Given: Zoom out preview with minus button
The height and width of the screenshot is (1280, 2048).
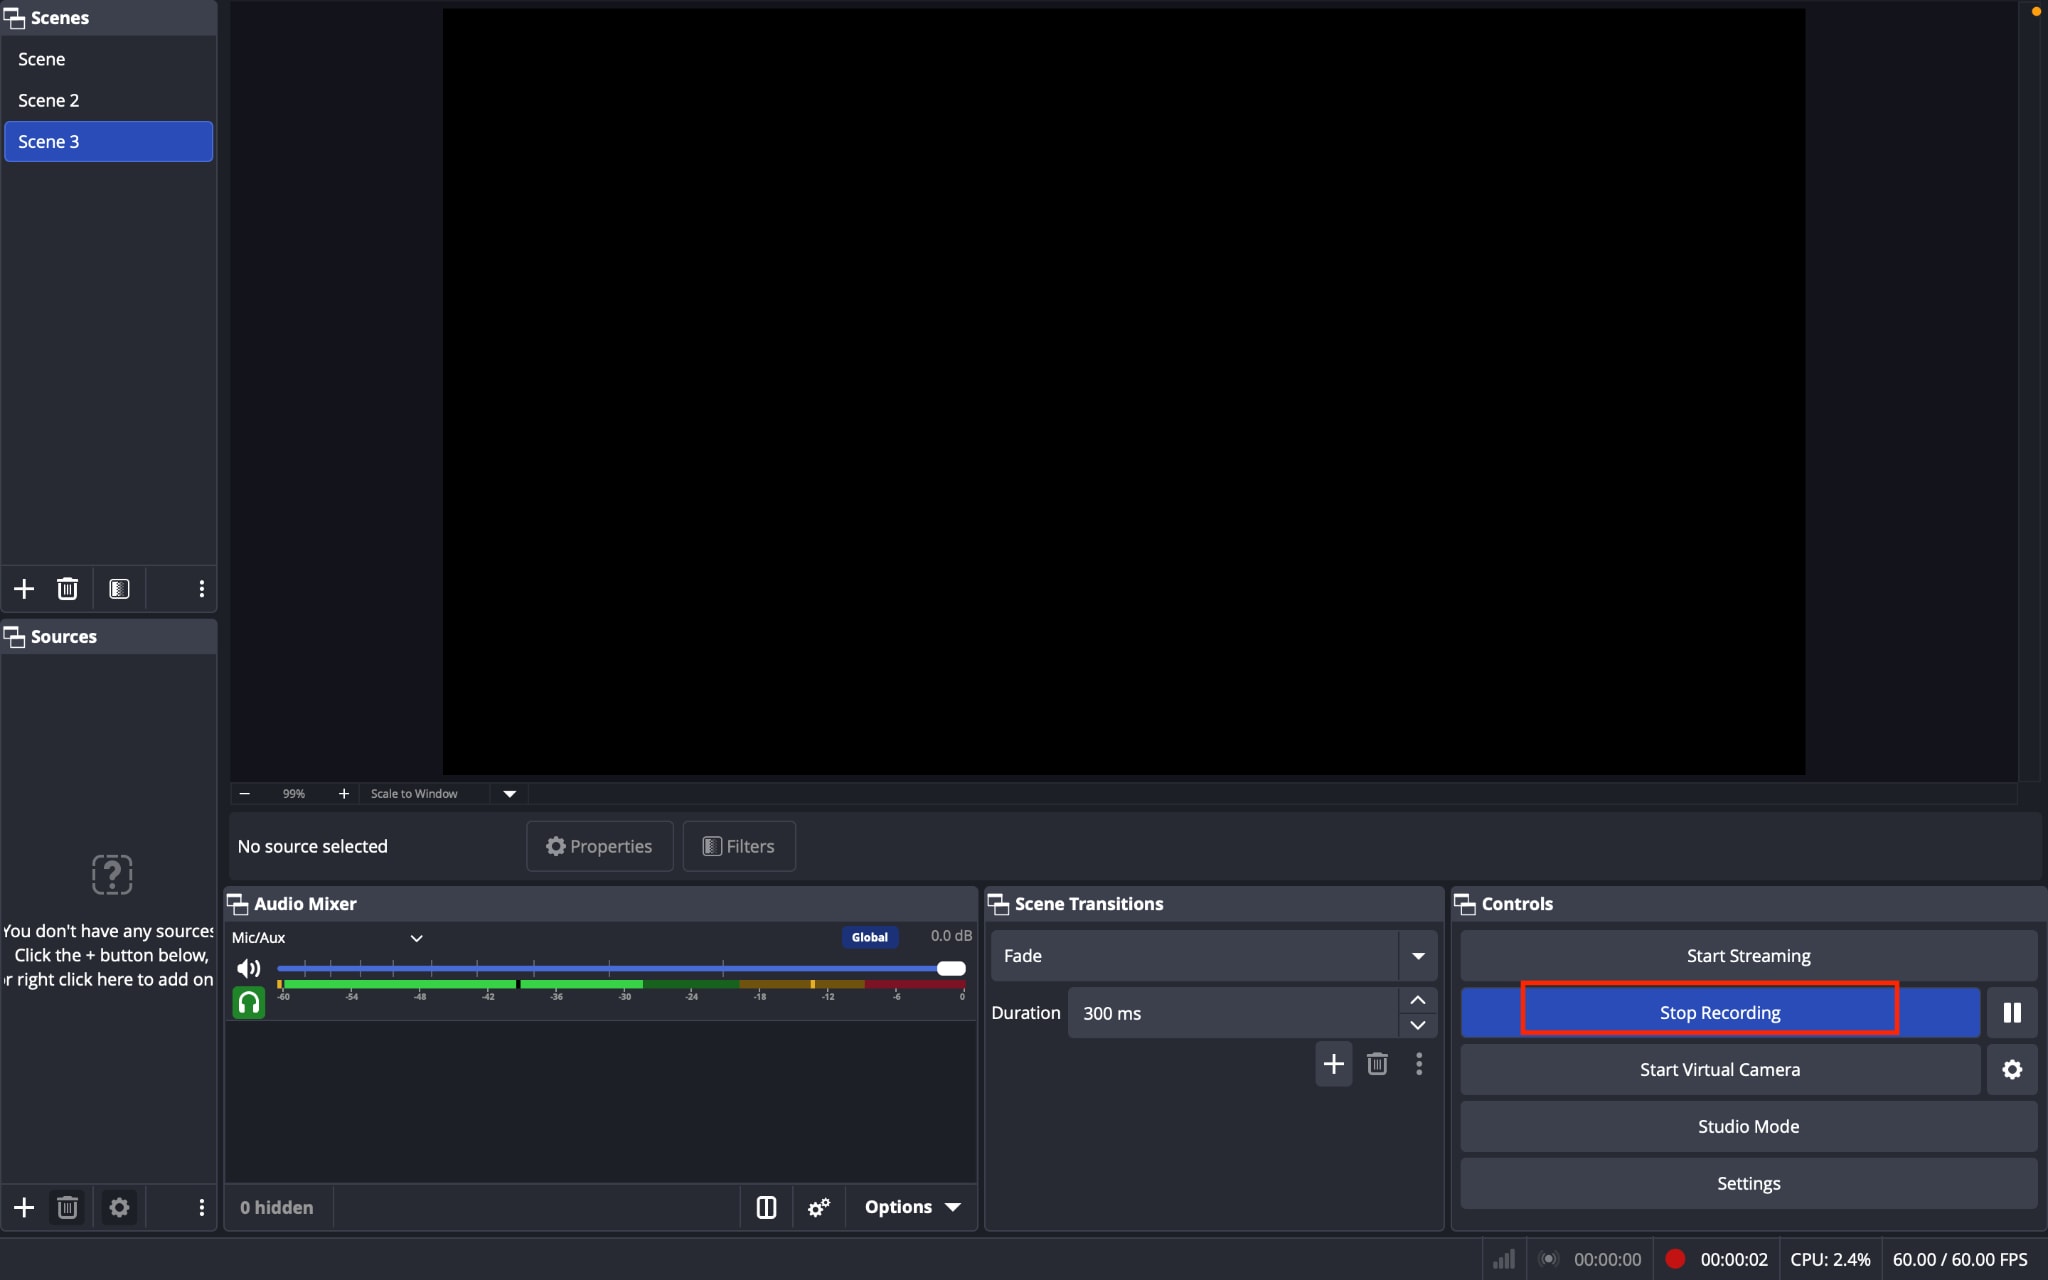Looking at the screenshot, I should click(x=244, y=793).
